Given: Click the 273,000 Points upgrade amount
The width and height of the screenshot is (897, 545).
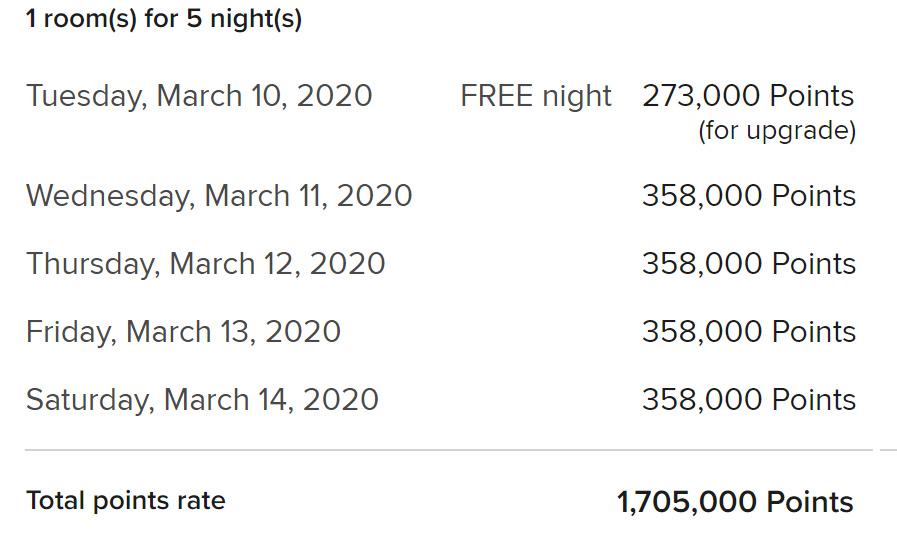Looking at the screenshot, I should [x=748, y=96].
